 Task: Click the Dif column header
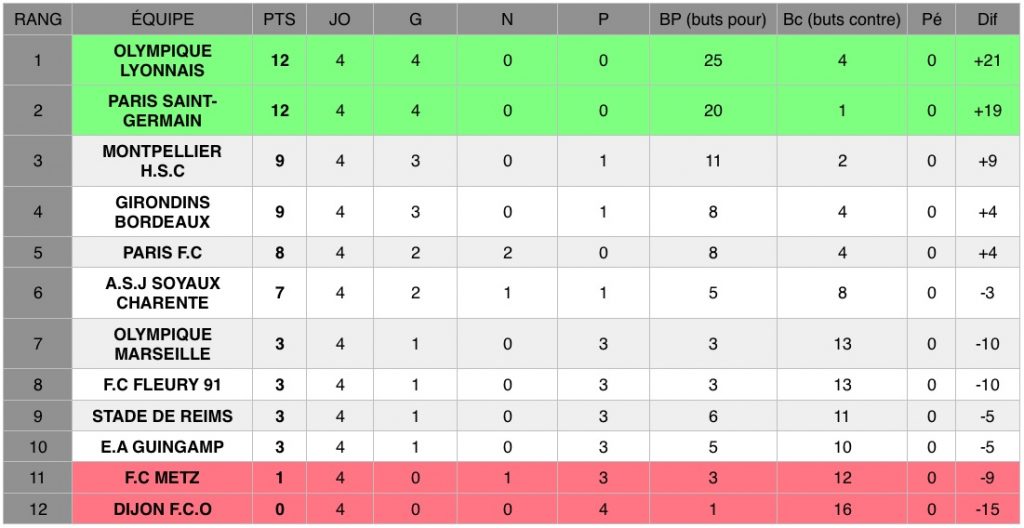[x=987, y=19]
